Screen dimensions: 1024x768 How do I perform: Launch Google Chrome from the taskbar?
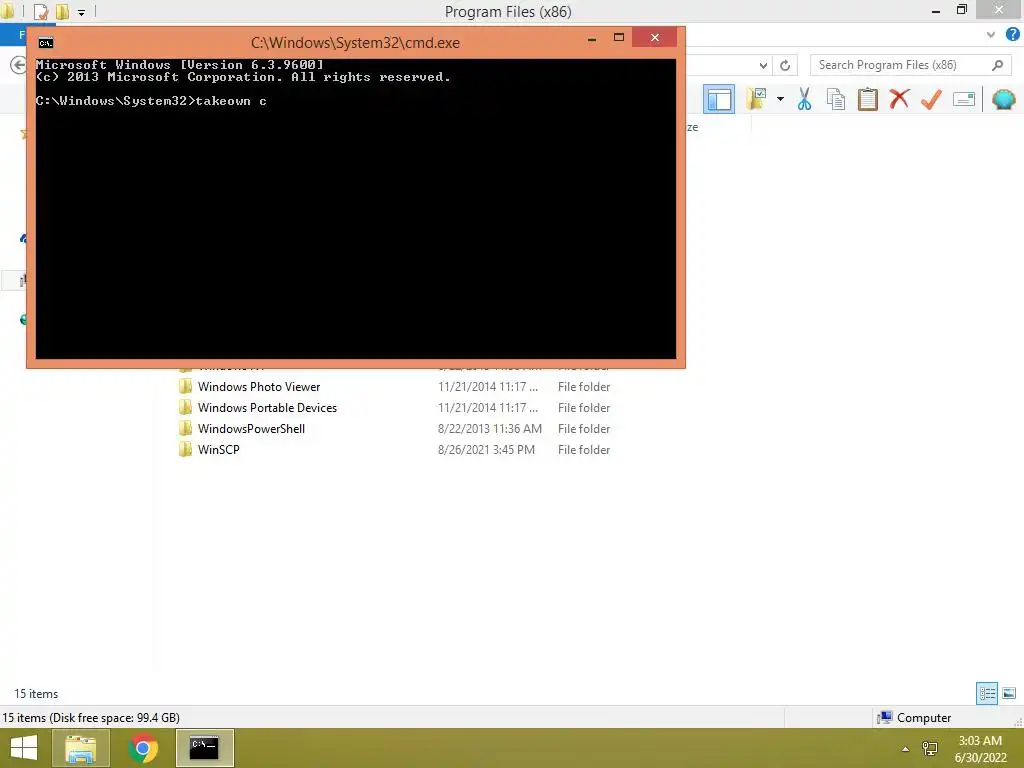pyautogui.click(x=143, y=748)
